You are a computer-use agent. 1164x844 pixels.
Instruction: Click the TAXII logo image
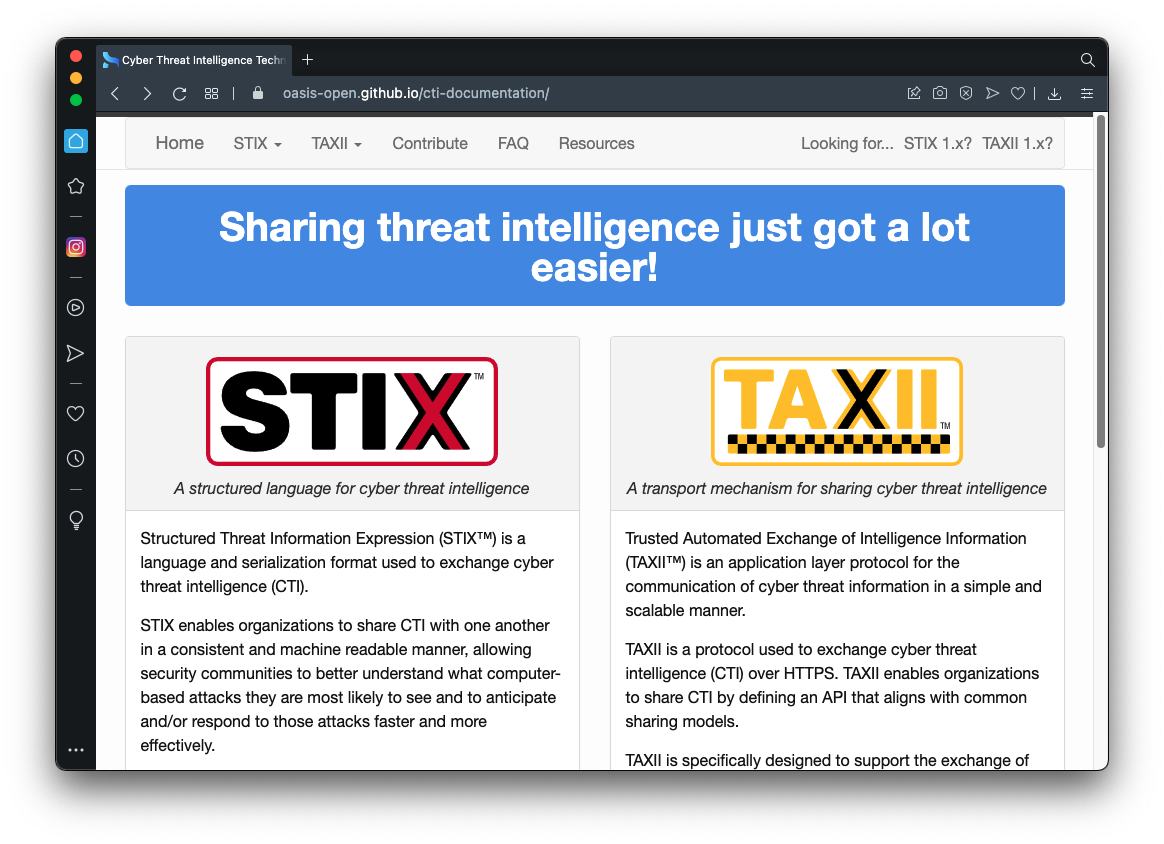click(x=837, y=411)
